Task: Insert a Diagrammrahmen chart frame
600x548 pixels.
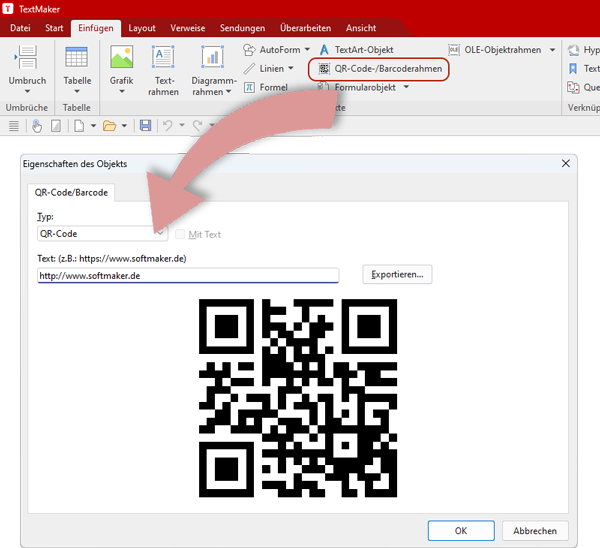Action: click(x=212, y=57)
